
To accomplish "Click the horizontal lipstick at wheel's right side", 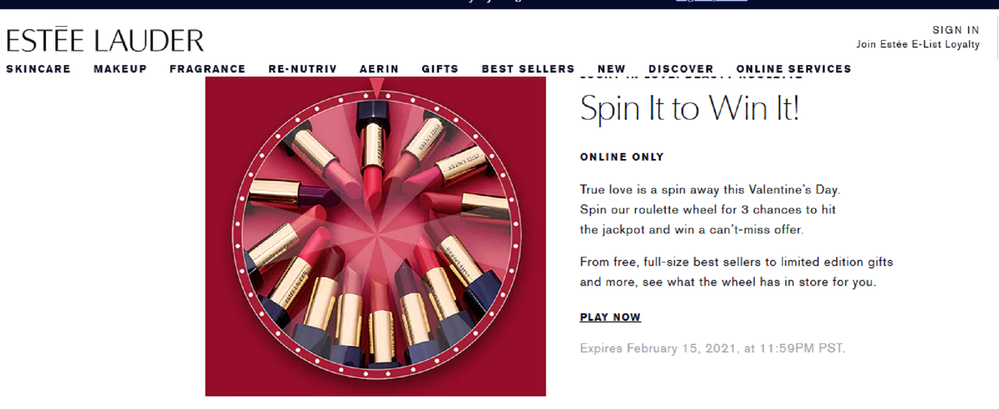I will click(464, 205).
